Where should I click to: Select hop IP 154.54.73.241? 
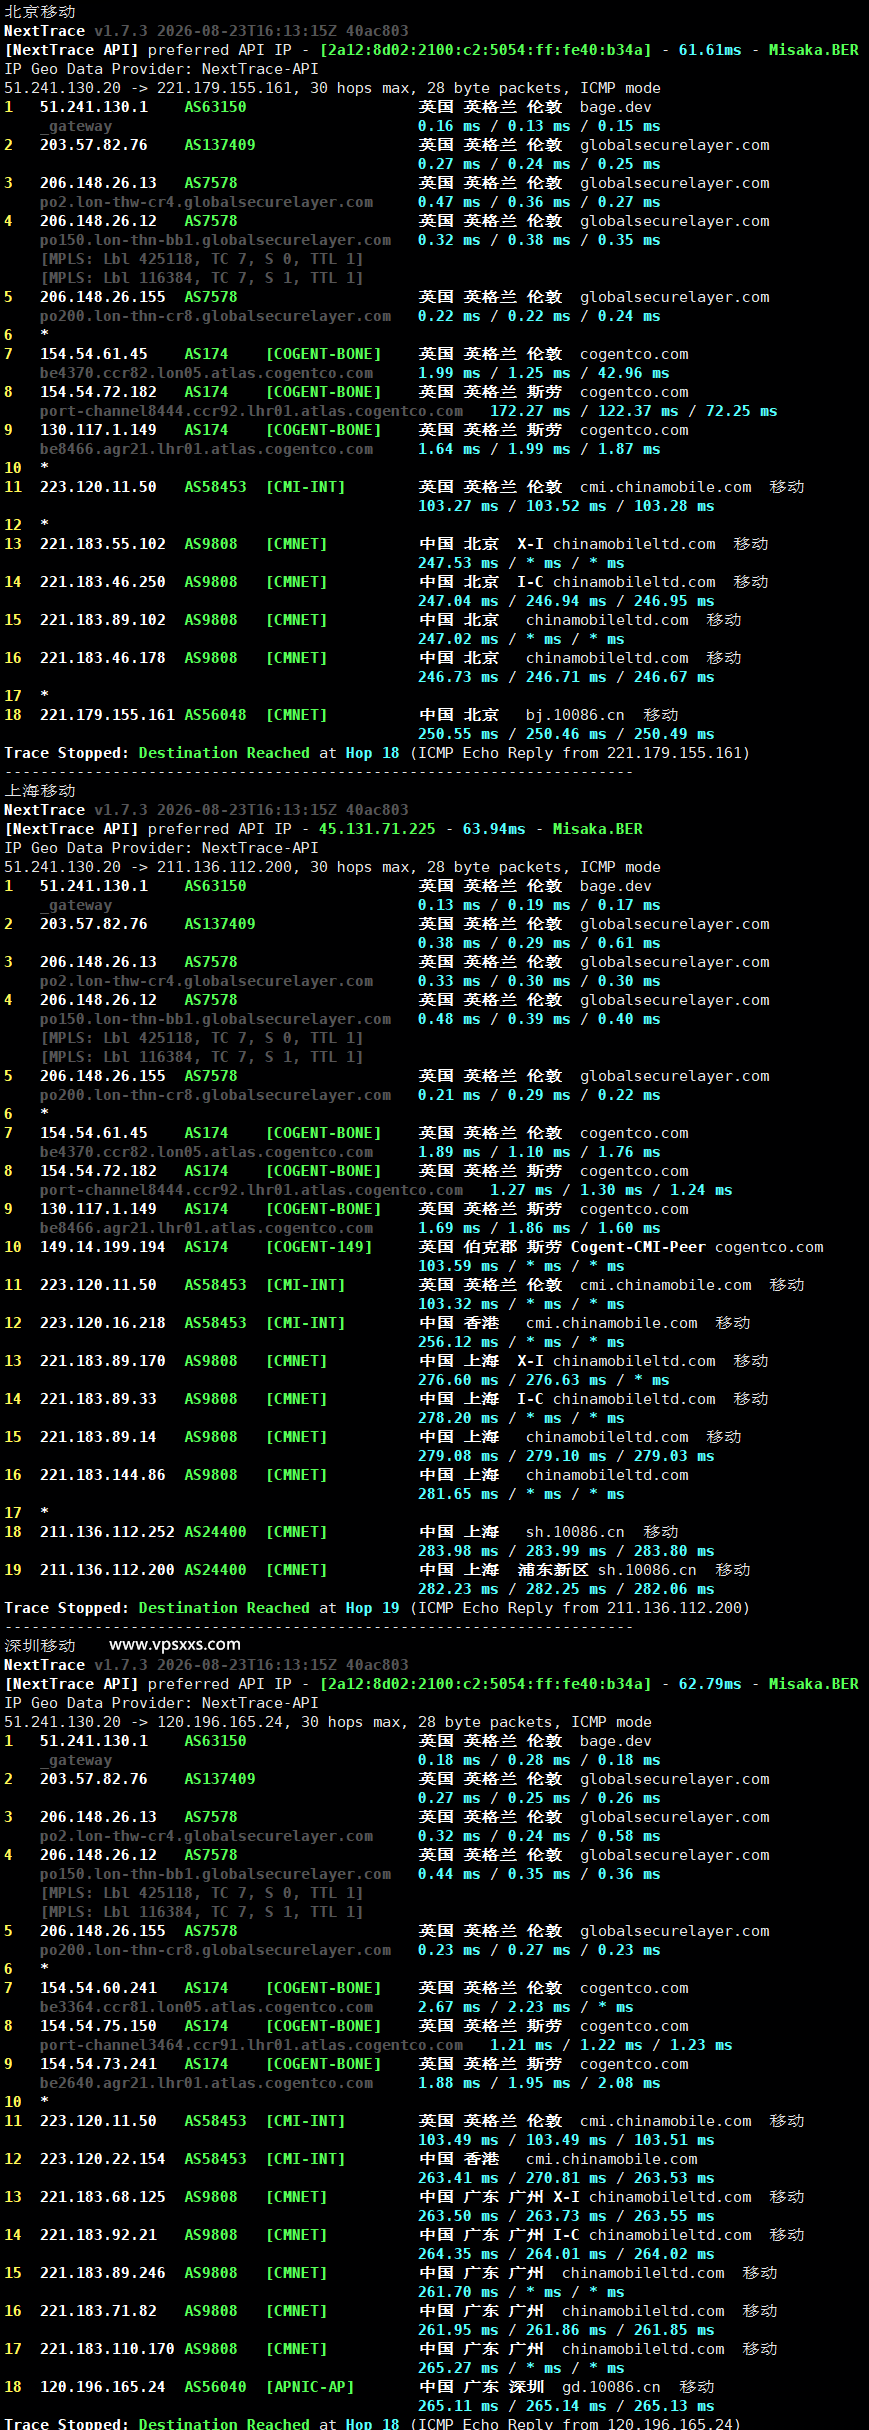click(98, 2064)
